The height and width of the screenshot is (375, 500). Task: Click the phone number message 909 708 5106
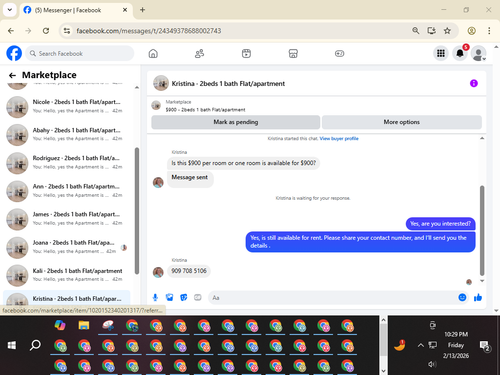click(x=189, y=271)
